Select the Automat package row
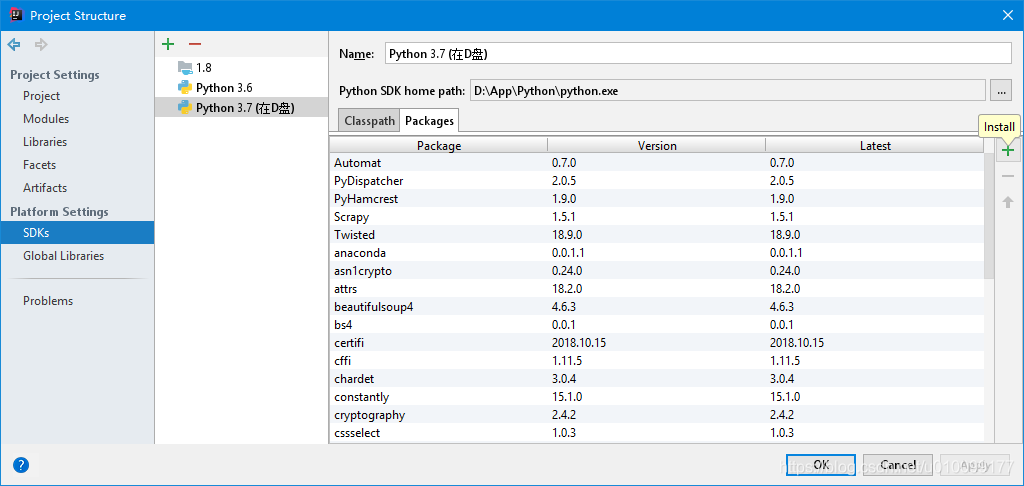The image size is (1024, 486). coord(656,163)
